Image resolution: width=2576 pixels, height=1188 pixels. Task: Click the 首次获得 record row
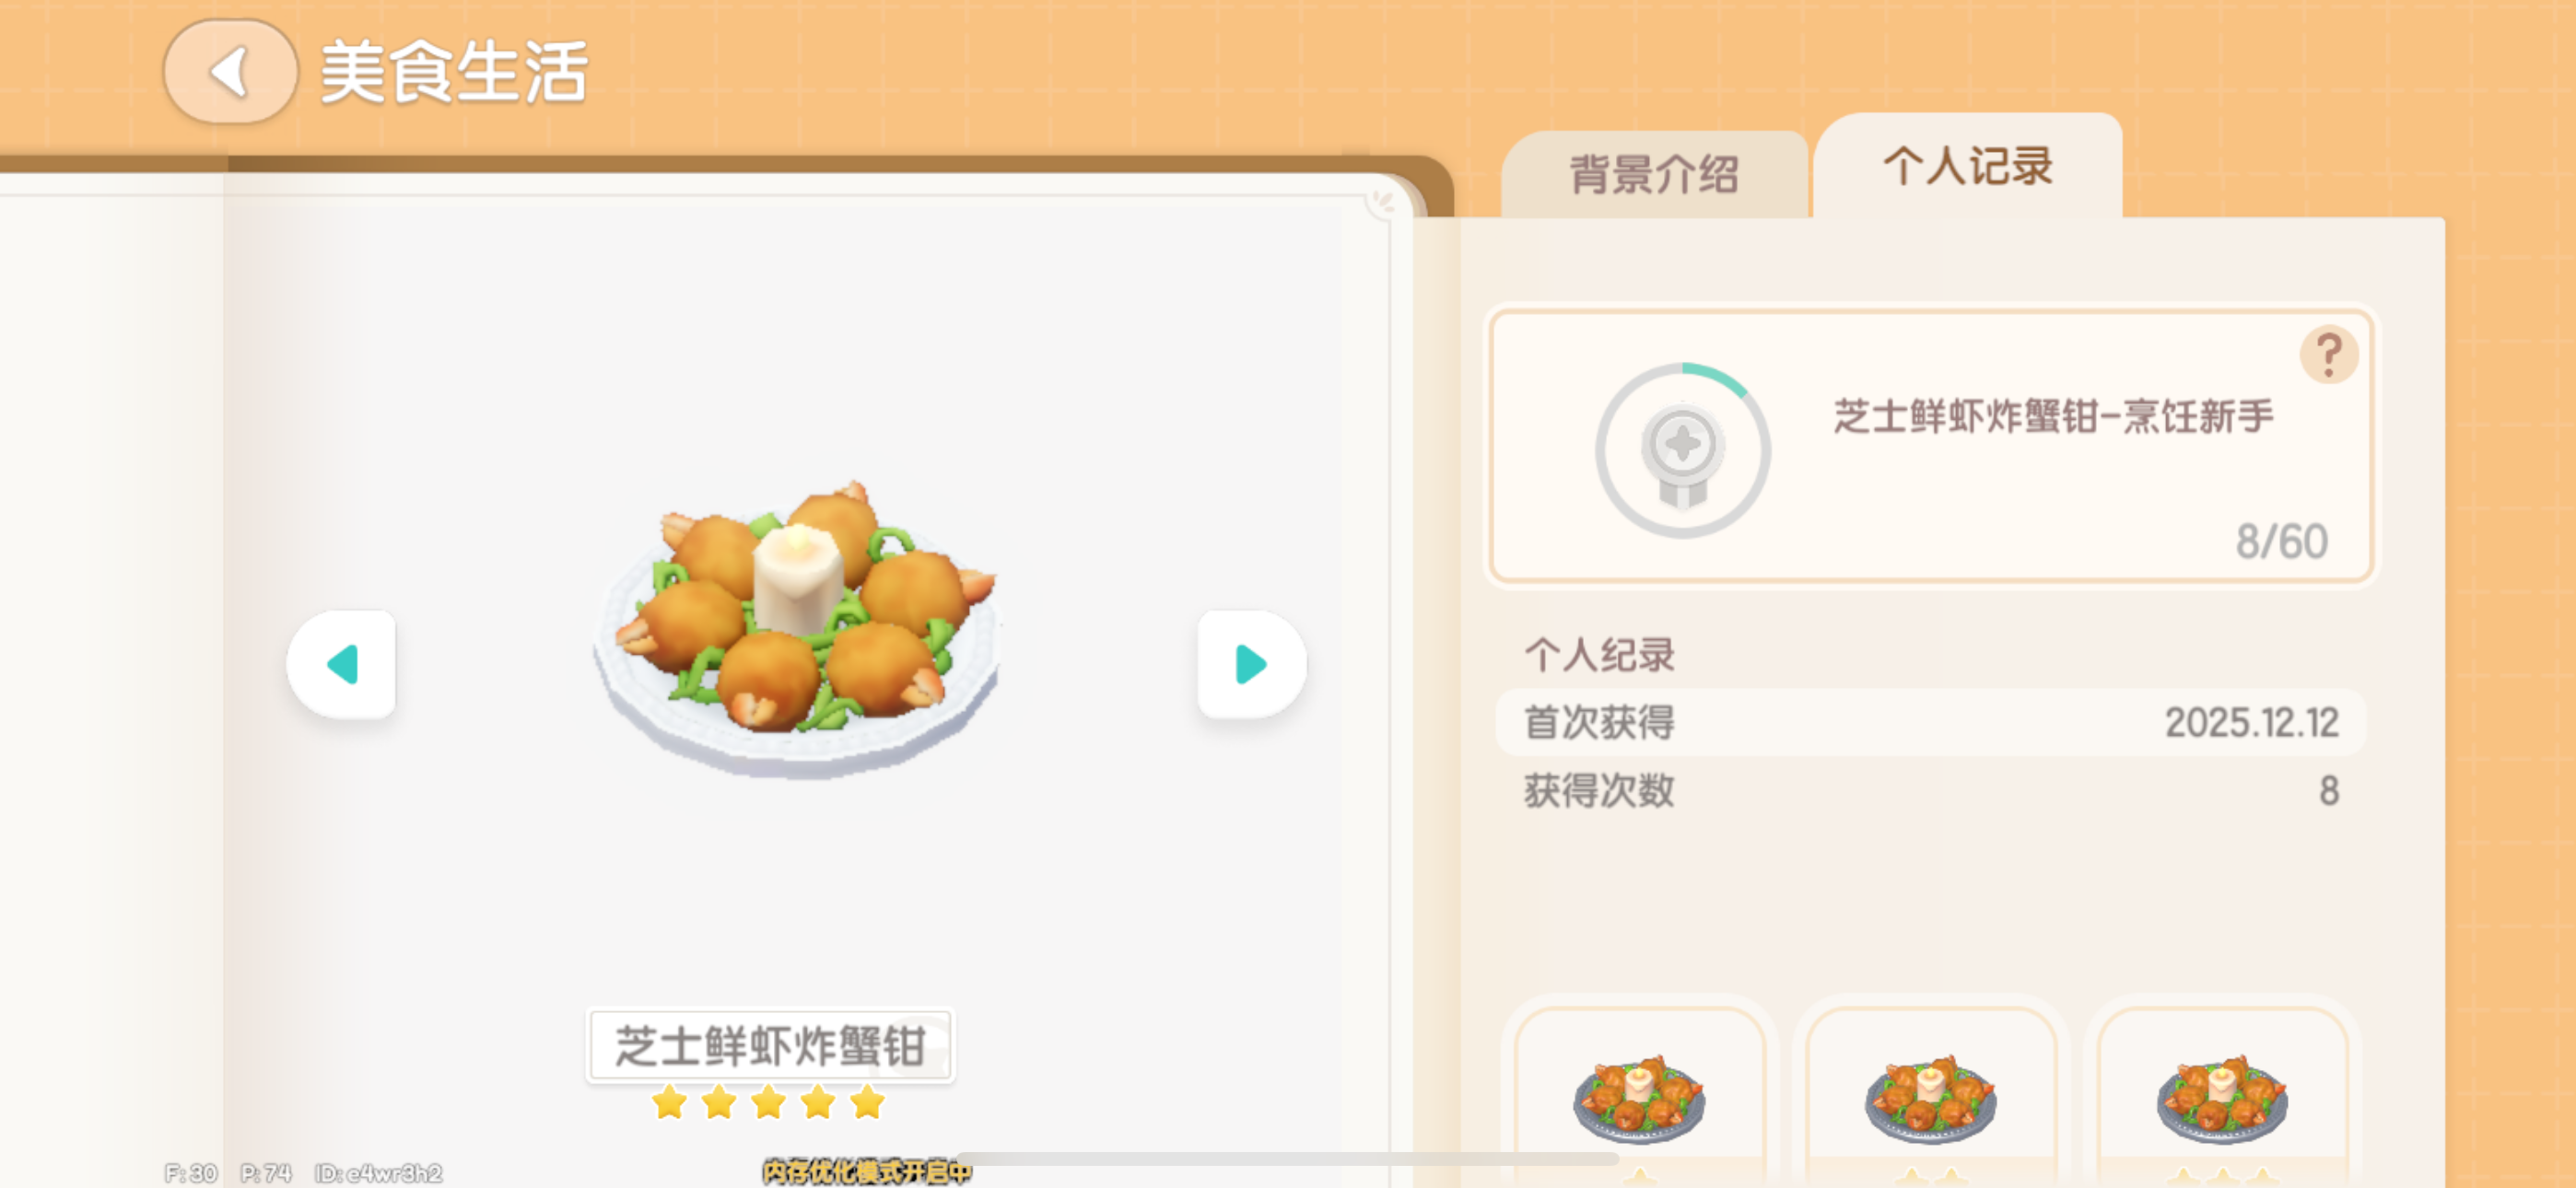coord(1930,722)
